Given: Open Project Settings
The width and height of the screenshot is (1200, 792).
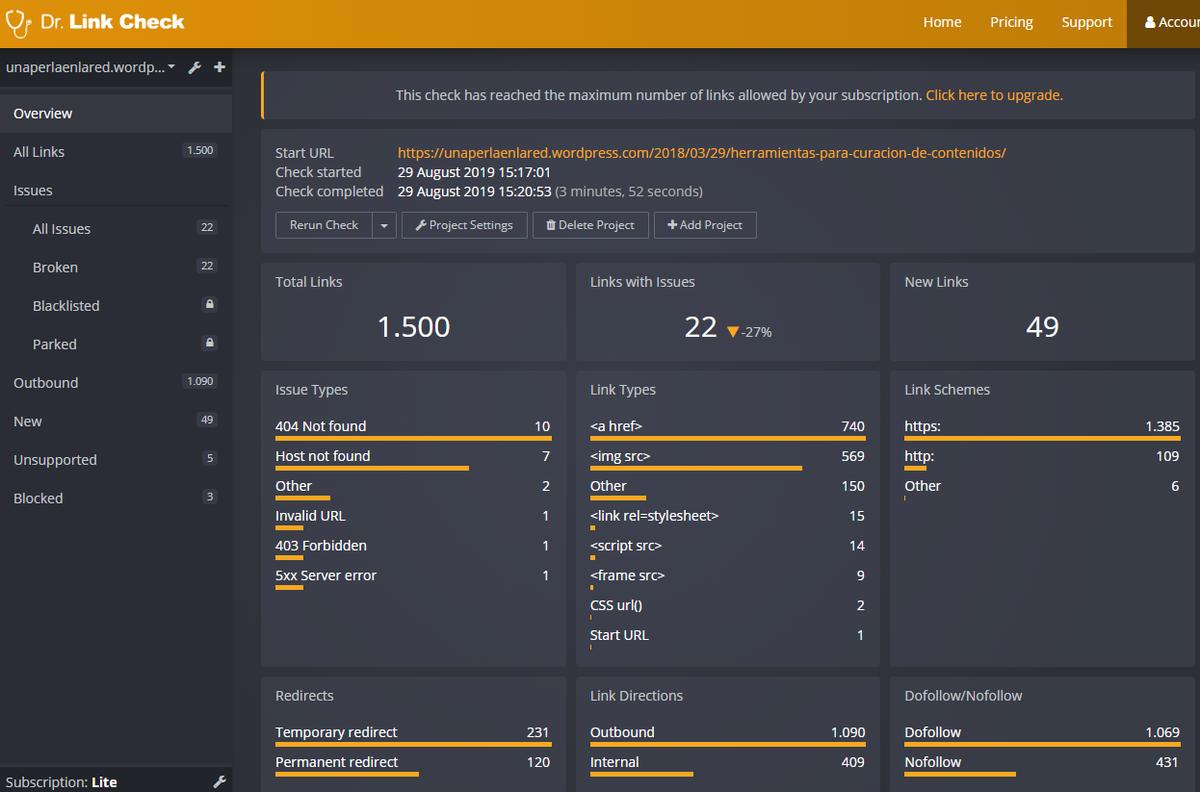Looking at the screenshot, I should 464,225.
